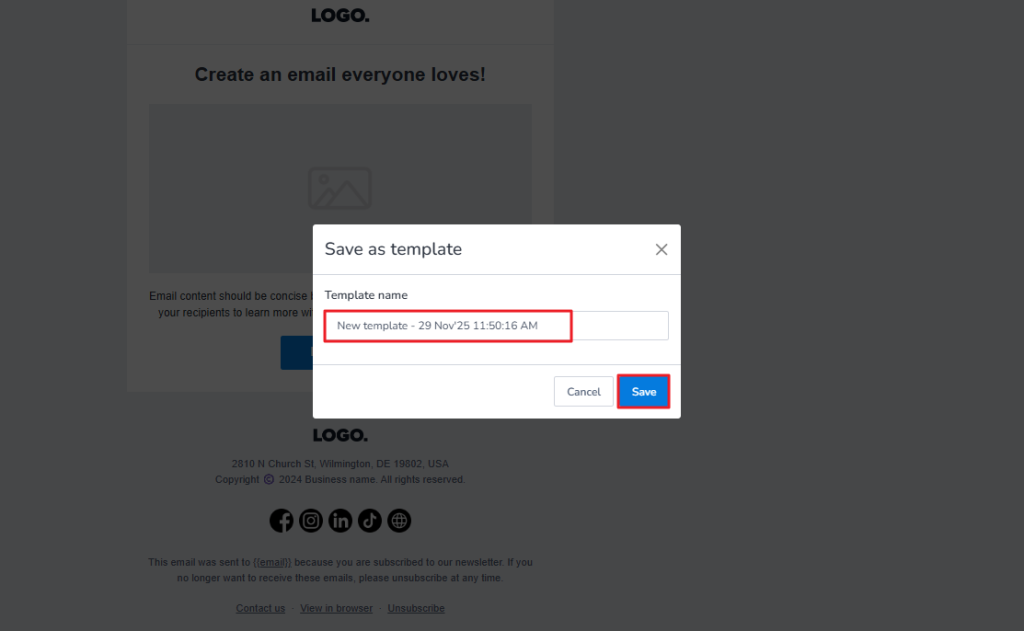Click the business address text in the footer
The width and height of the screenshot is (1024, 631).
click(340, 463)
